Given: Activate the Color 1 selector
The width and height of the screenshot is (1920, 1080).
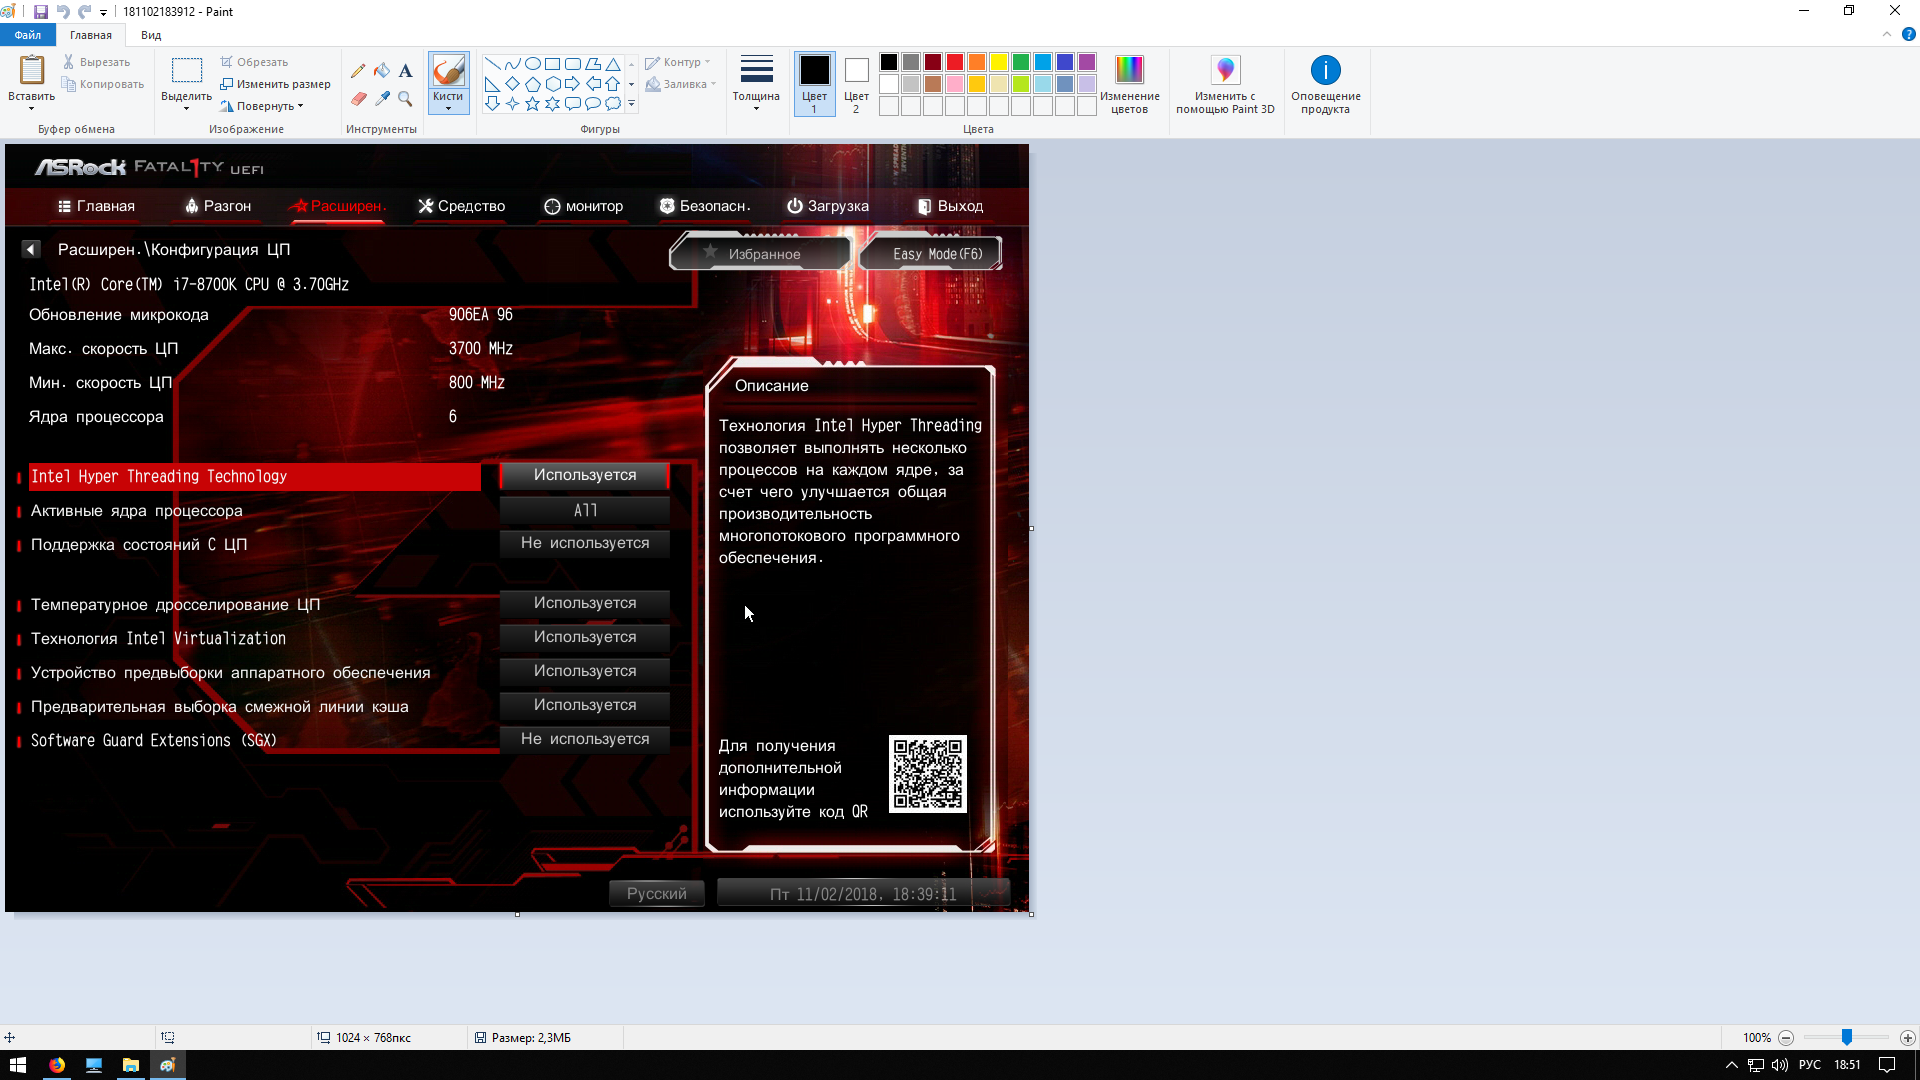Looking at the screenshot, I should tap(814, 83).
